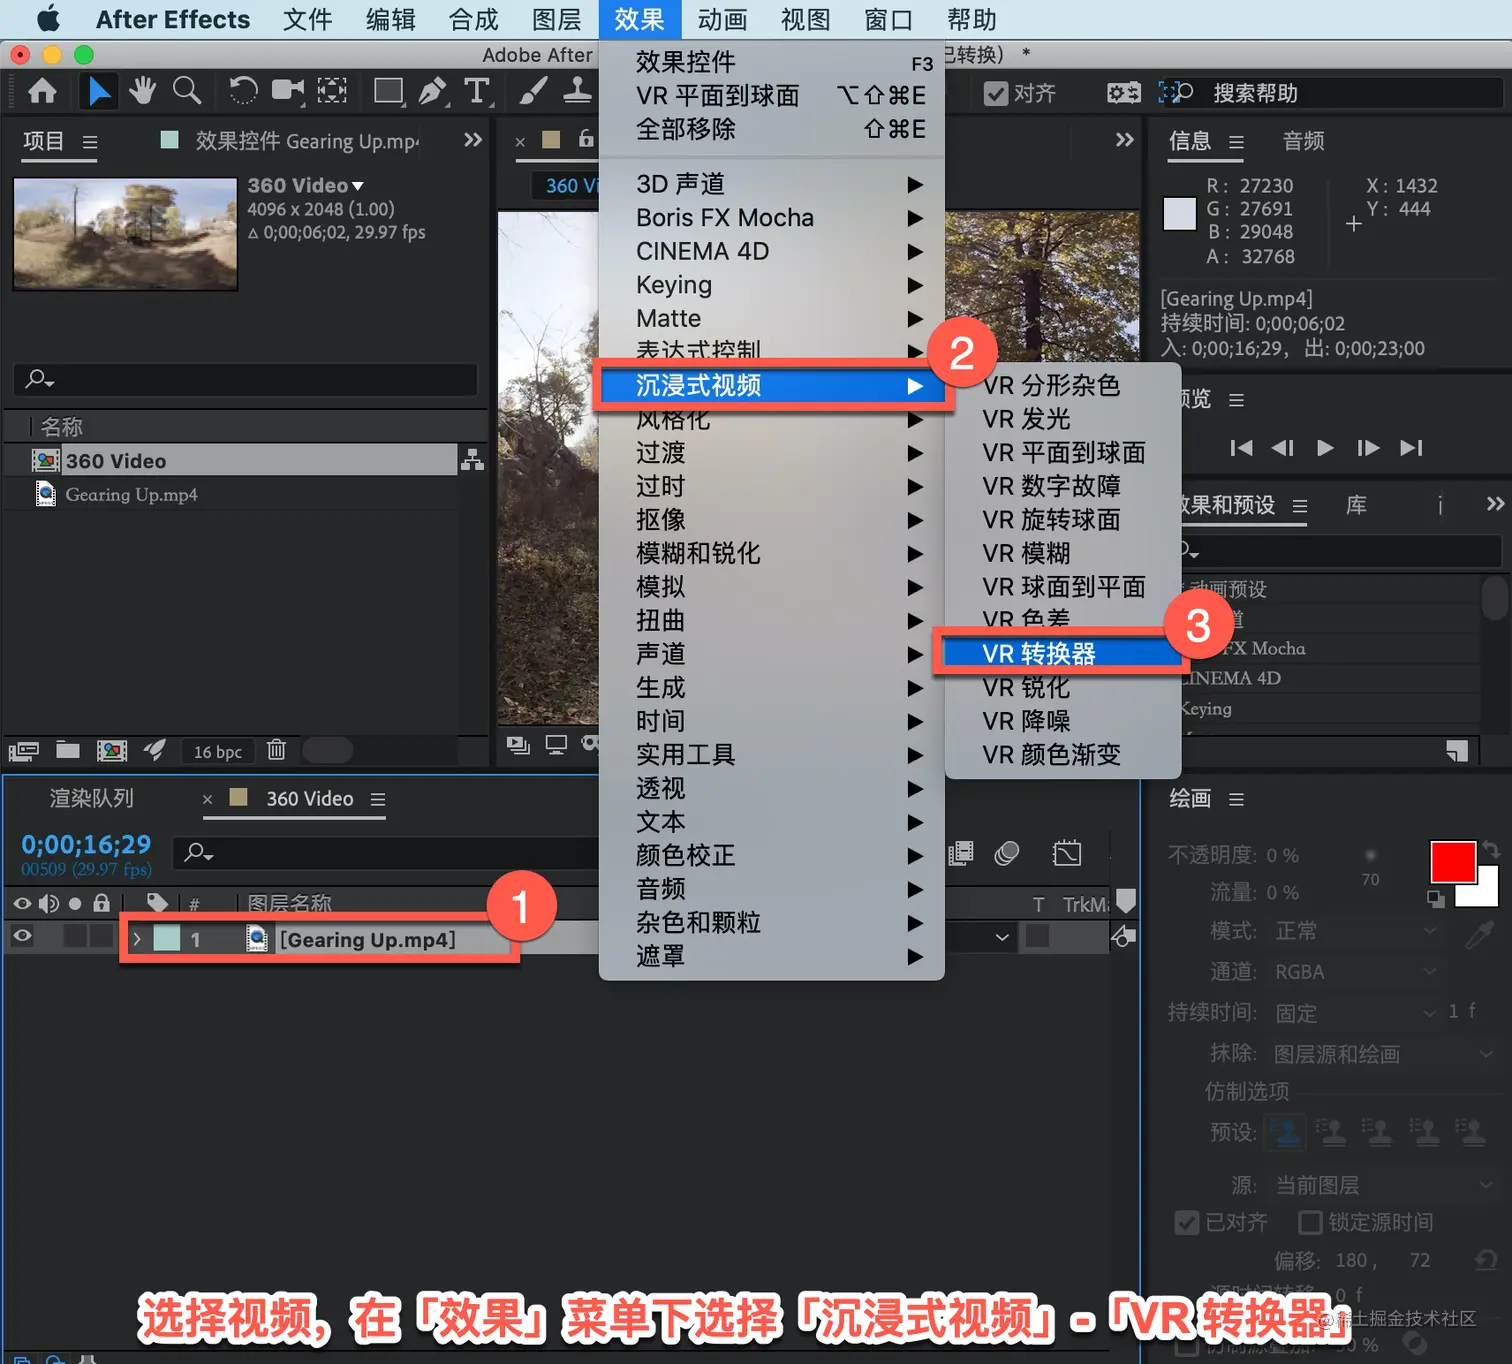Select the 360 Video project thumbnail

125,234
